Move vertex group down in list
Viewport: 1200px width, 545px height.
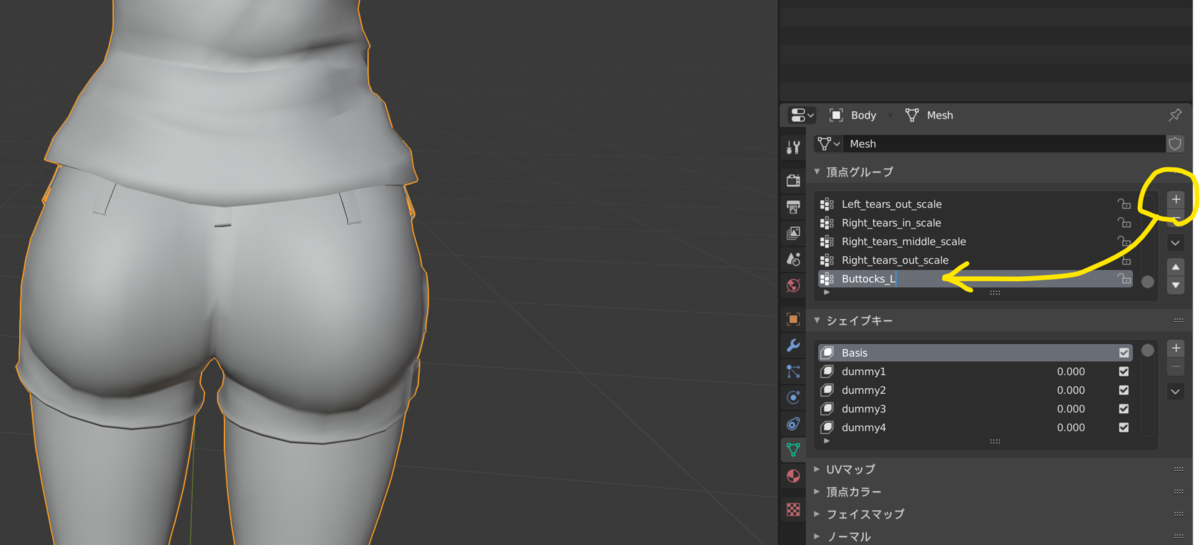pos(1176,286)
